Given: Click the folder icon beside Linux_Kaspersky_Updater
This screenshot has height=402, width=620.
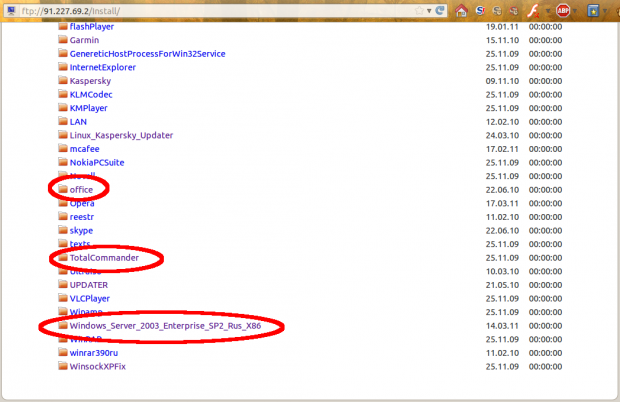Looking at the screenshot, I should 63,135.
